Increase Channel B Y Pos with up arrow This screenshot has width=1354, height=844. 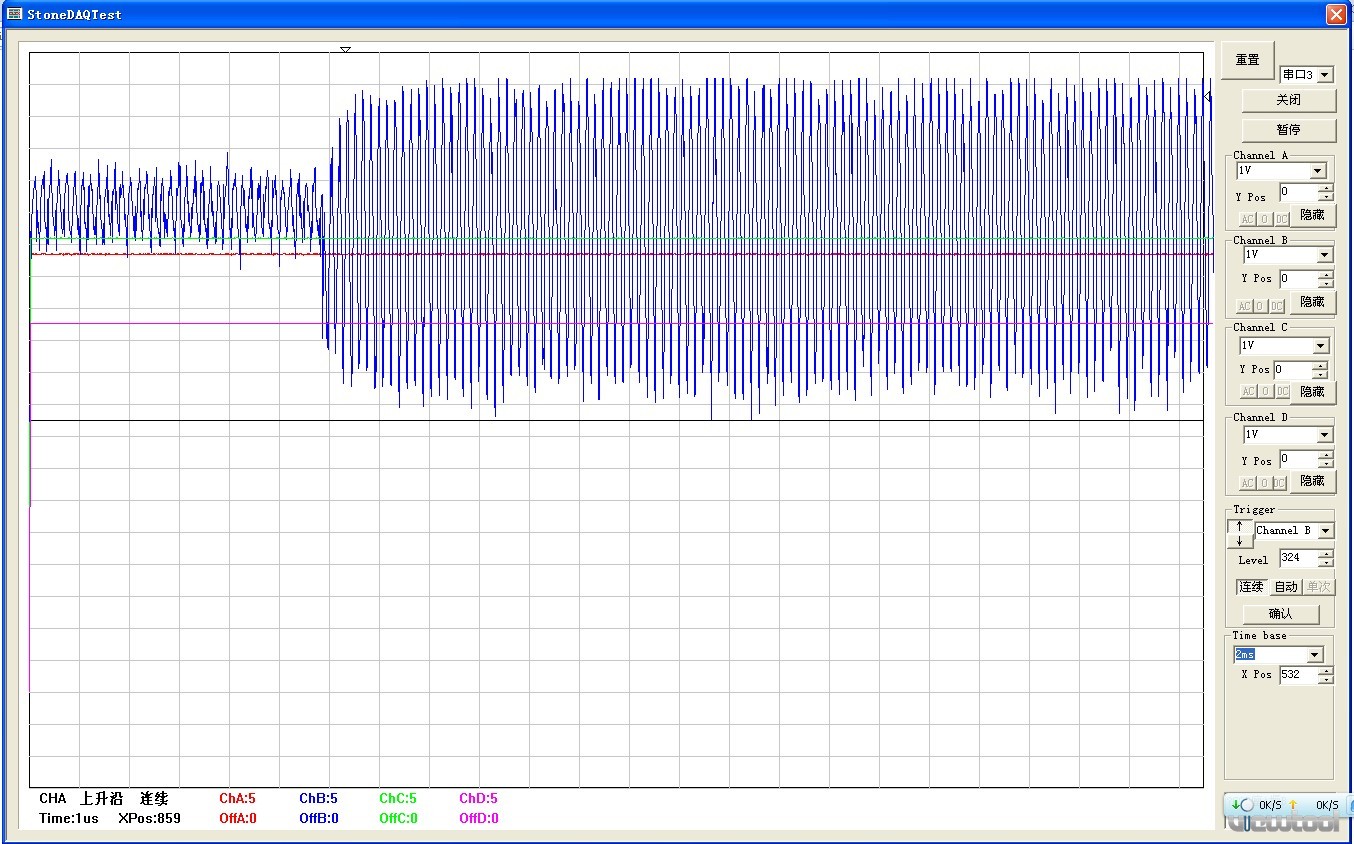pos(1326,275)
